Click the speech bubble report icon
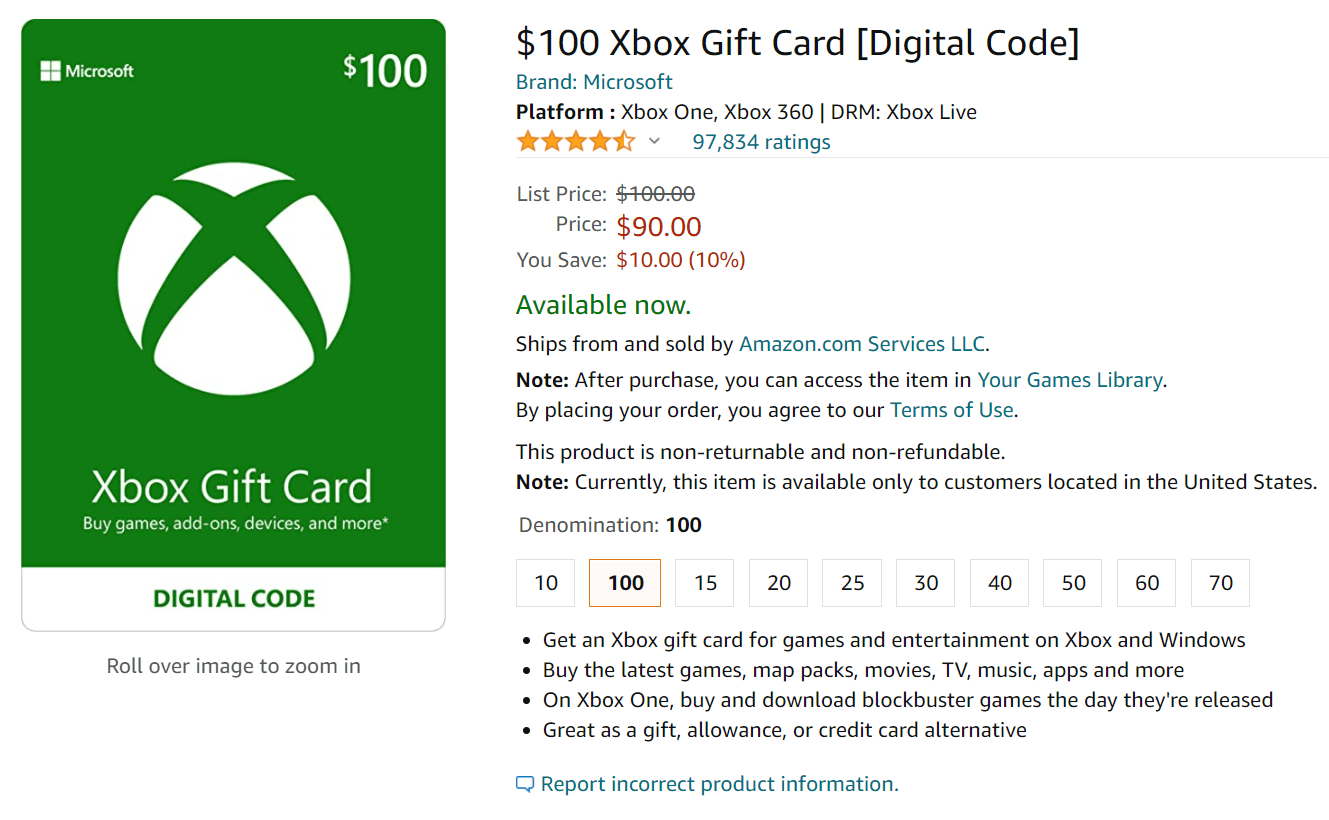Image resolution: width=1329 pixels, height=820 pixels. coord(523,784)
